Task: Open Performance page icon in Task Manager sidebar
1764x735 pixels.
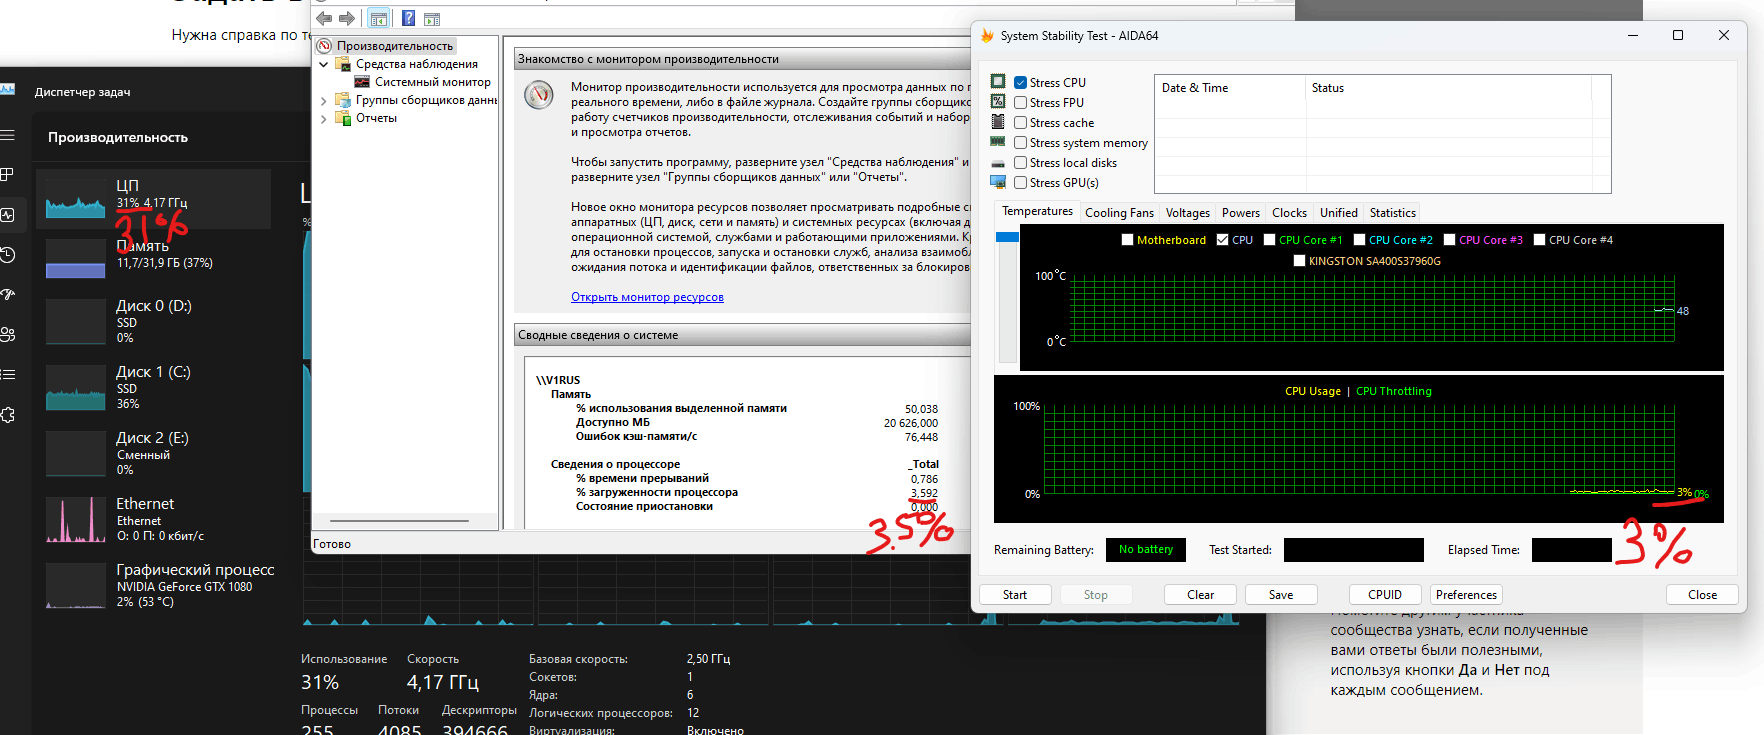Action: pos(8,214)
